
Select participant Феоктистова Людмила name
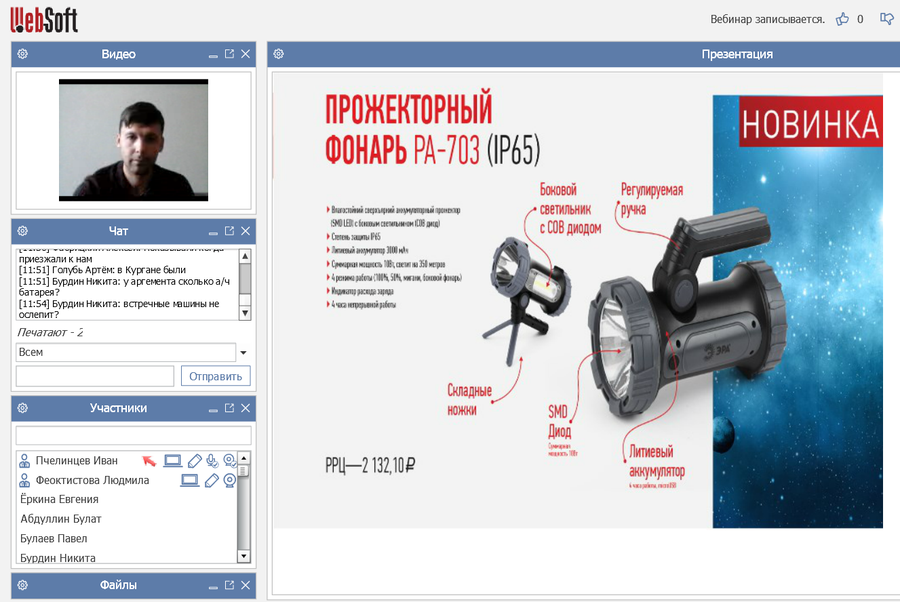pos(92,480)
